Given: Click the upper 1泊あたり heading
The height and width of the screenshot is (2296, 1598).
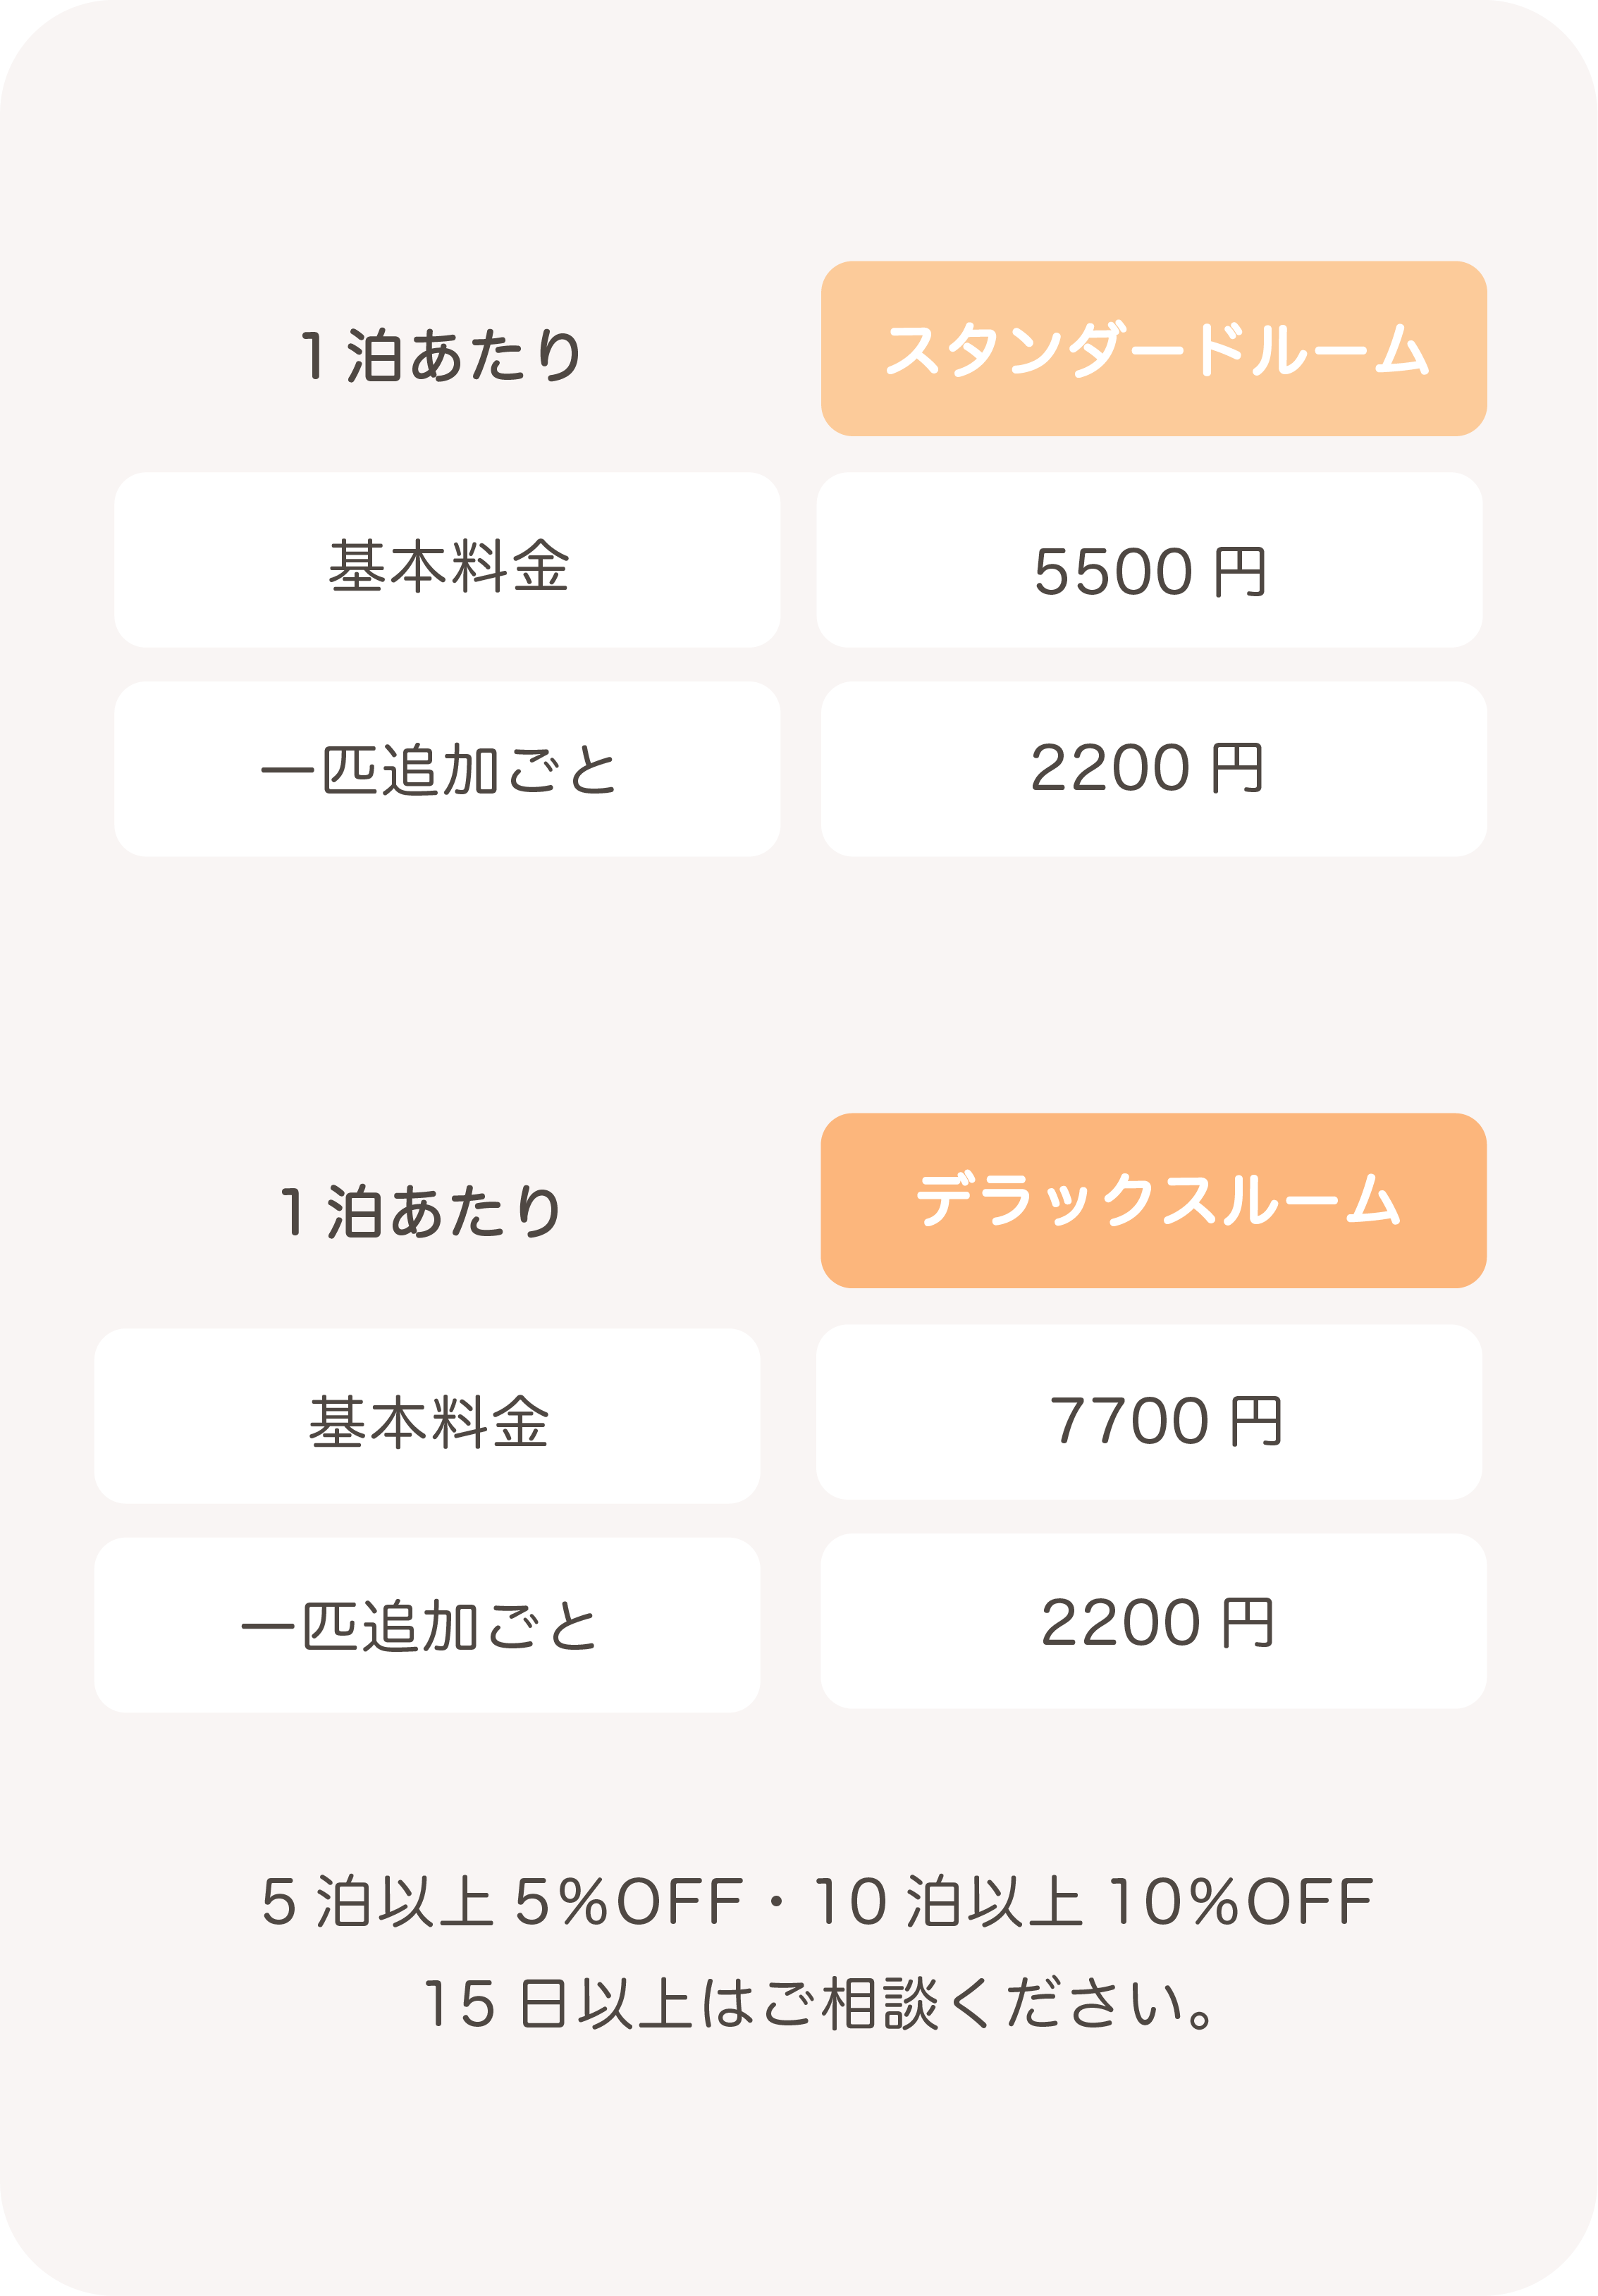Looking at the screenshot, I should 440,355.
